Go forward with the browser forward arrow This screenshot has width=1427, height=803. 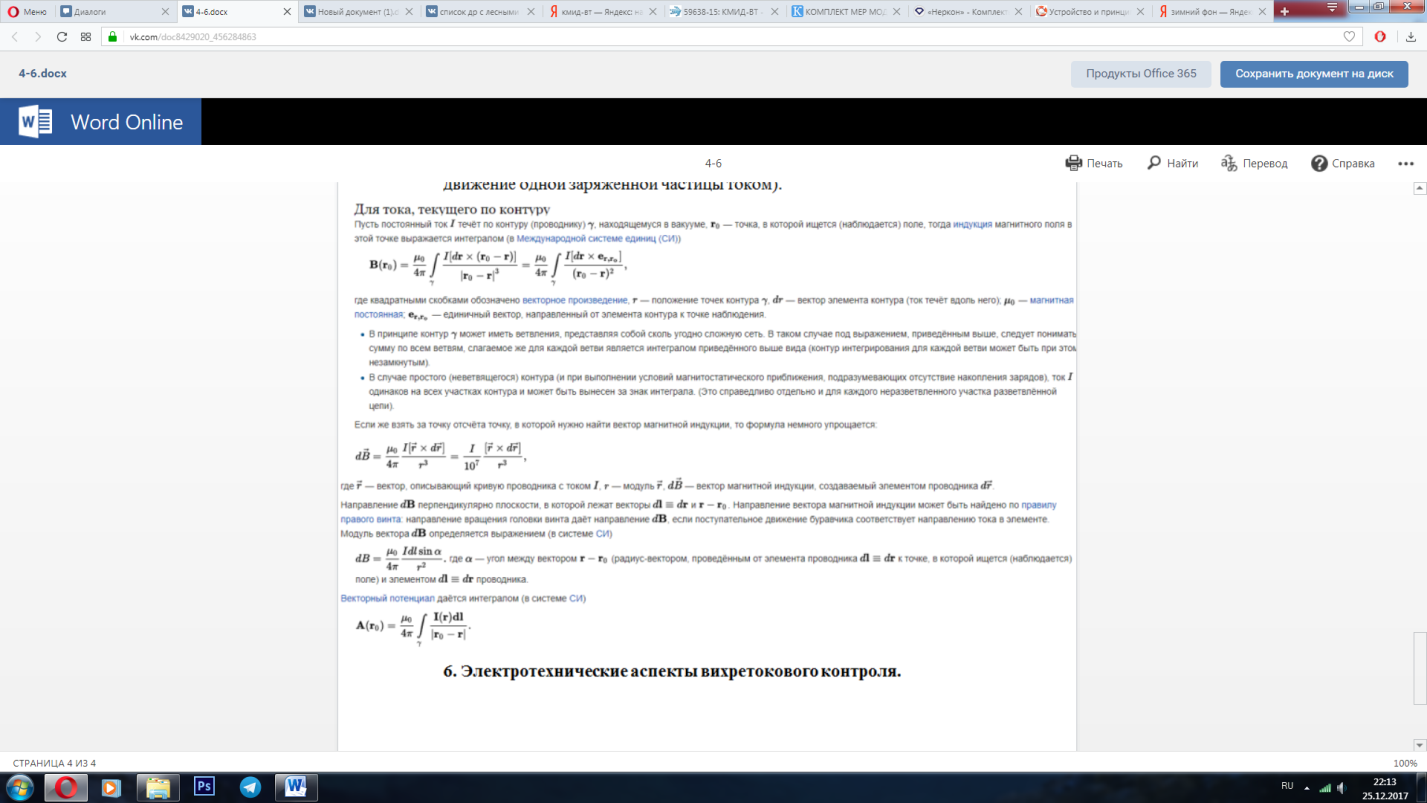[x=38, y=36]
